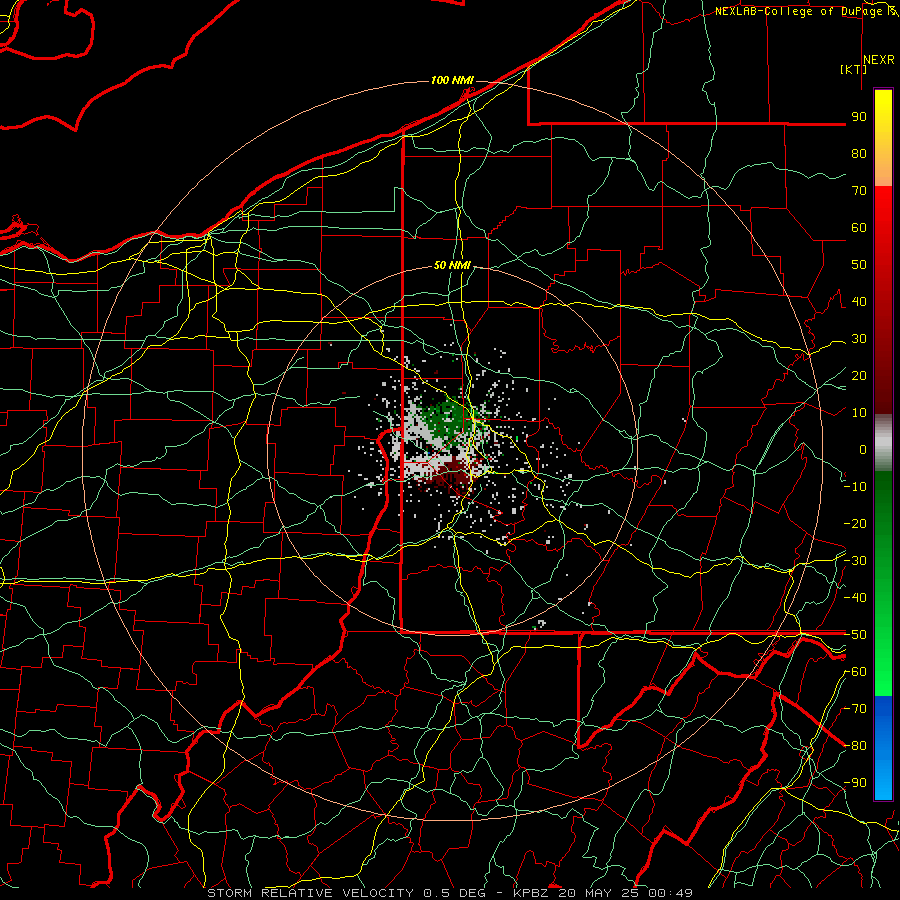Click the 0 knot scale label
This screenshot has width=900, height=900.
tap(863, 449)
